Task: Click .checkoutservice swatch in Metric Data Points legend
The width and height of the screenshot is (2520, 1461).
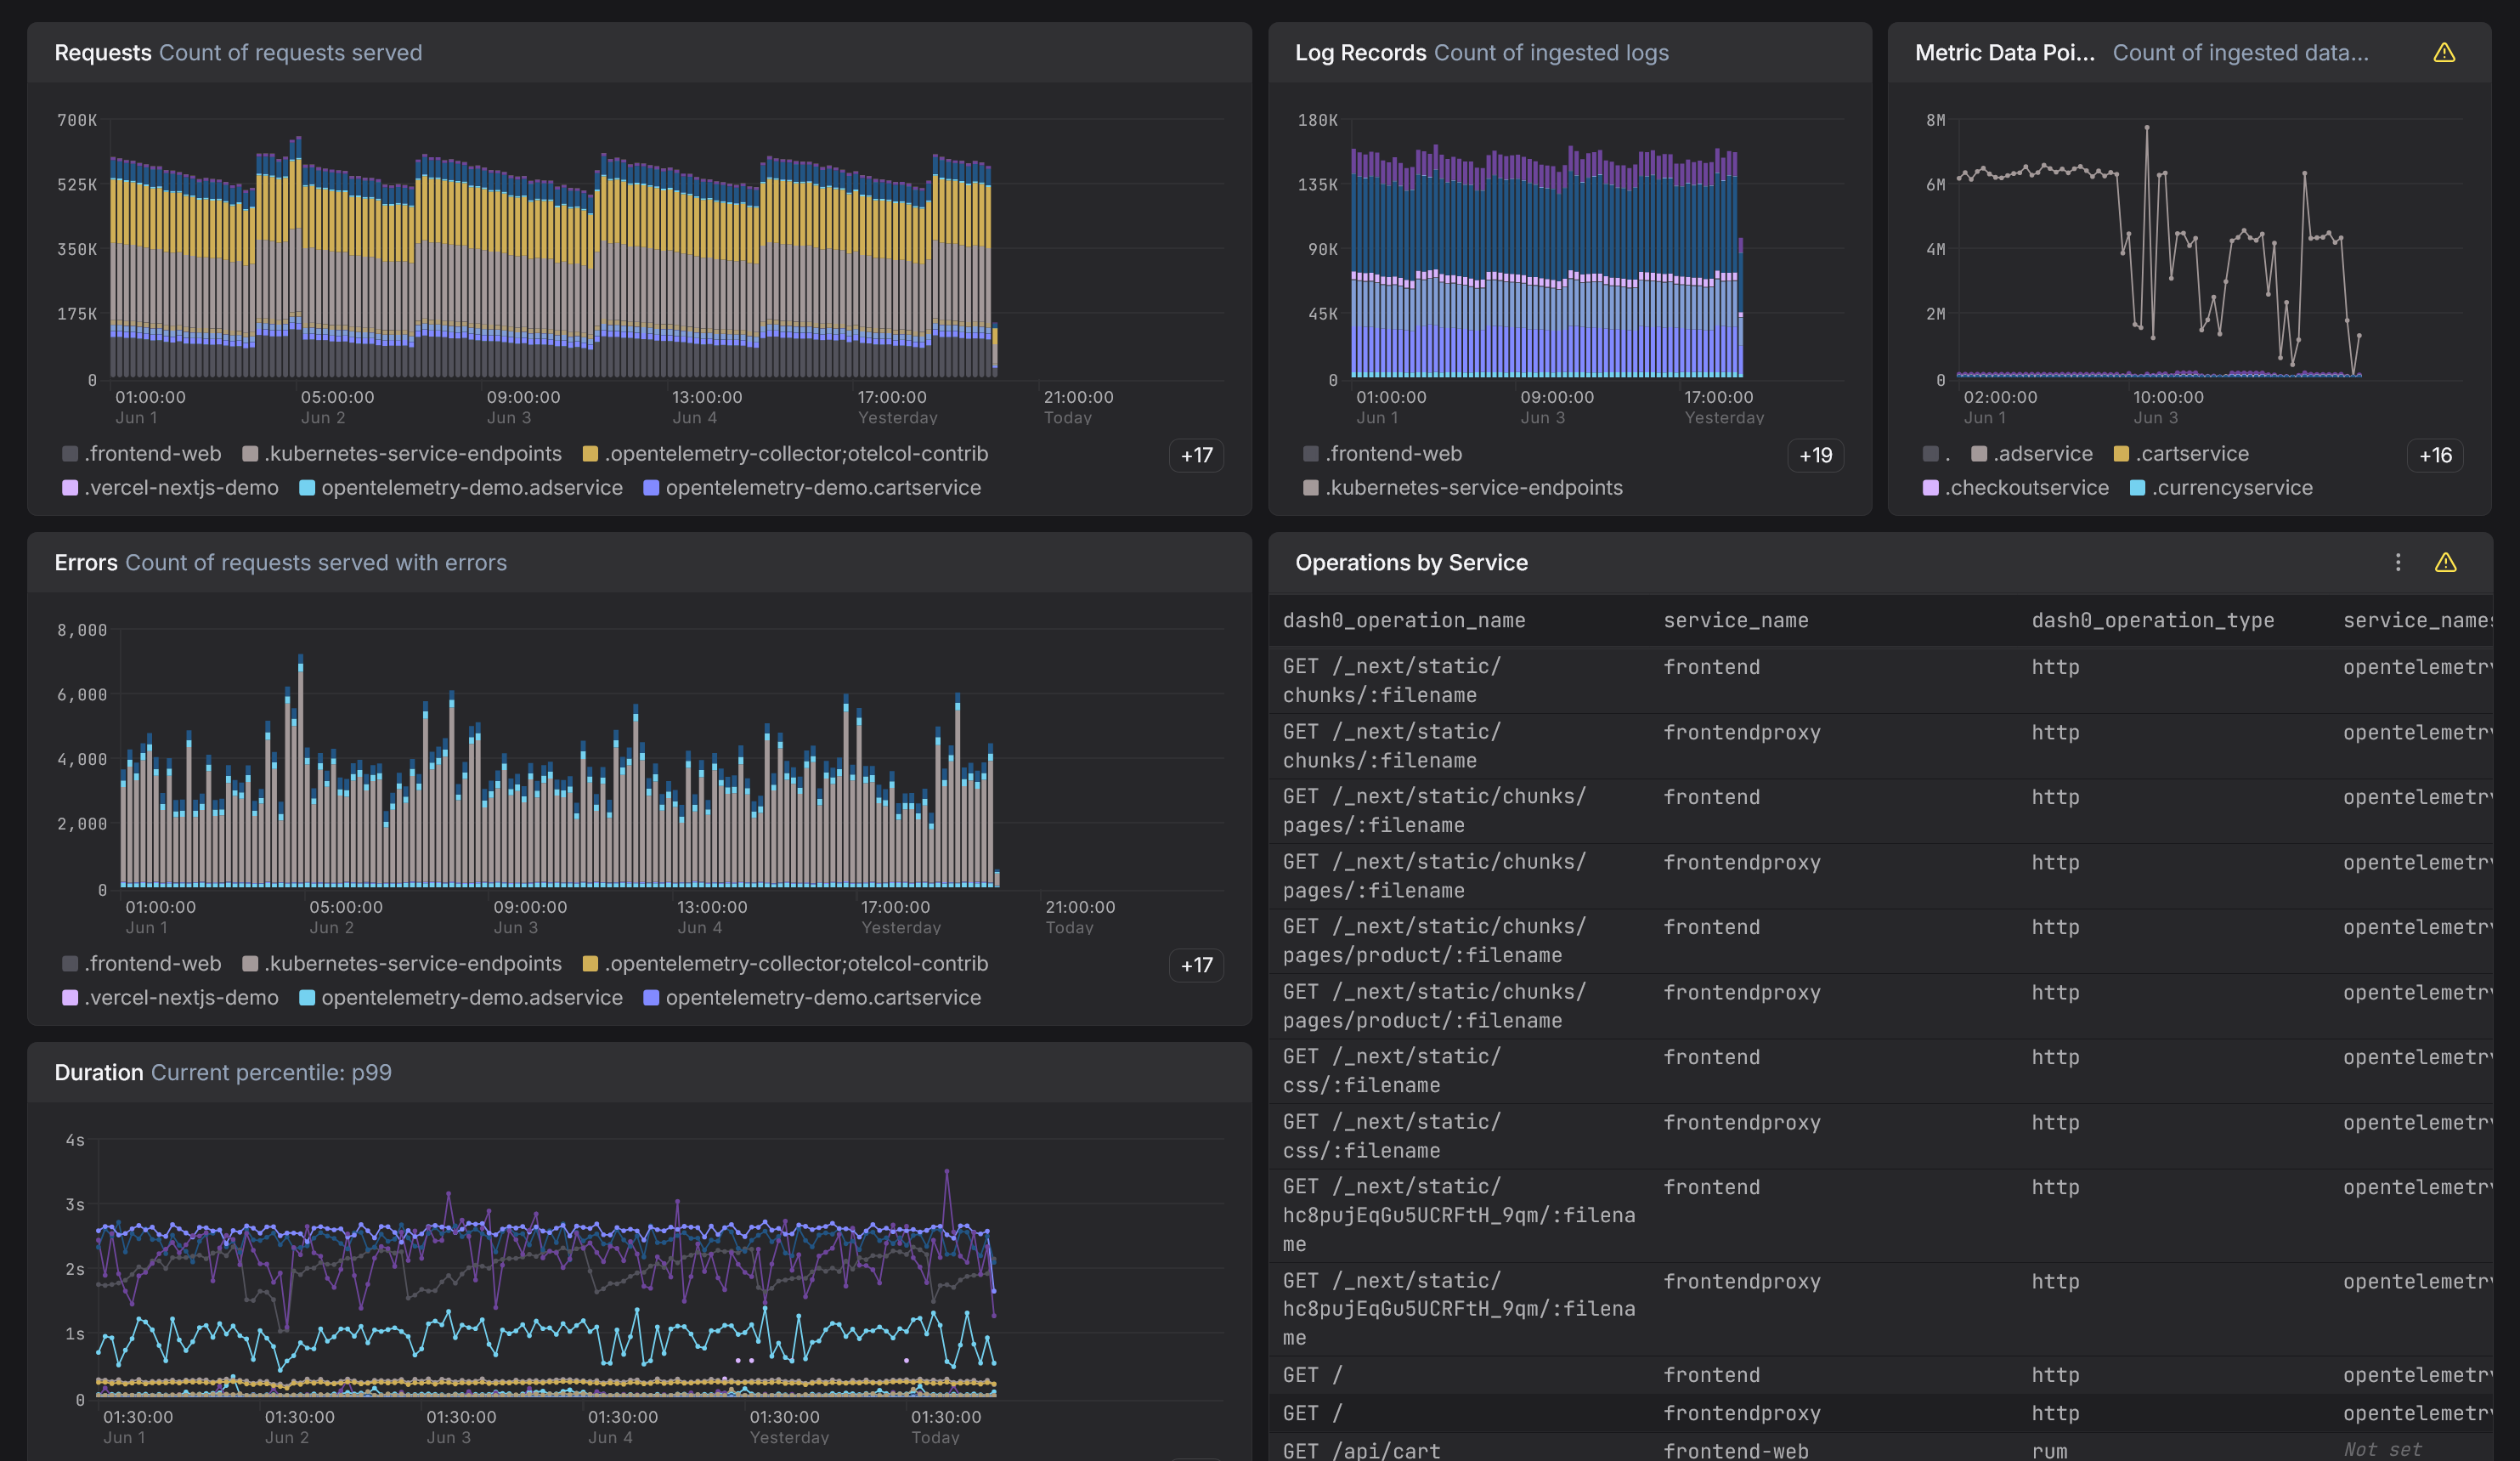Action: point(1930,488)
